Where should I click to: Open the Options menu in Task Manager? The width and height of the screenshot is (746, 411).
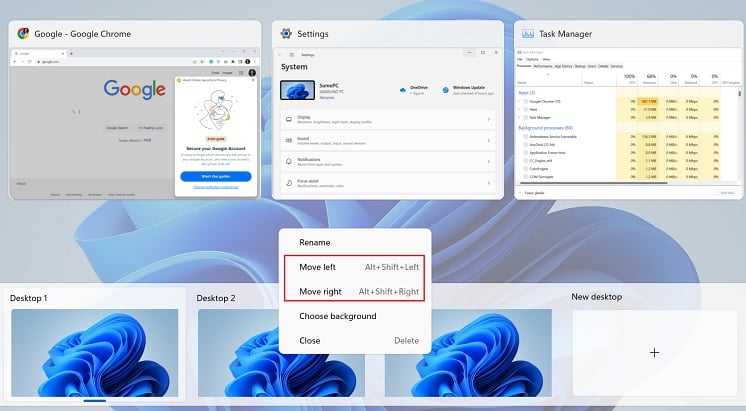[x=532, y=59]
